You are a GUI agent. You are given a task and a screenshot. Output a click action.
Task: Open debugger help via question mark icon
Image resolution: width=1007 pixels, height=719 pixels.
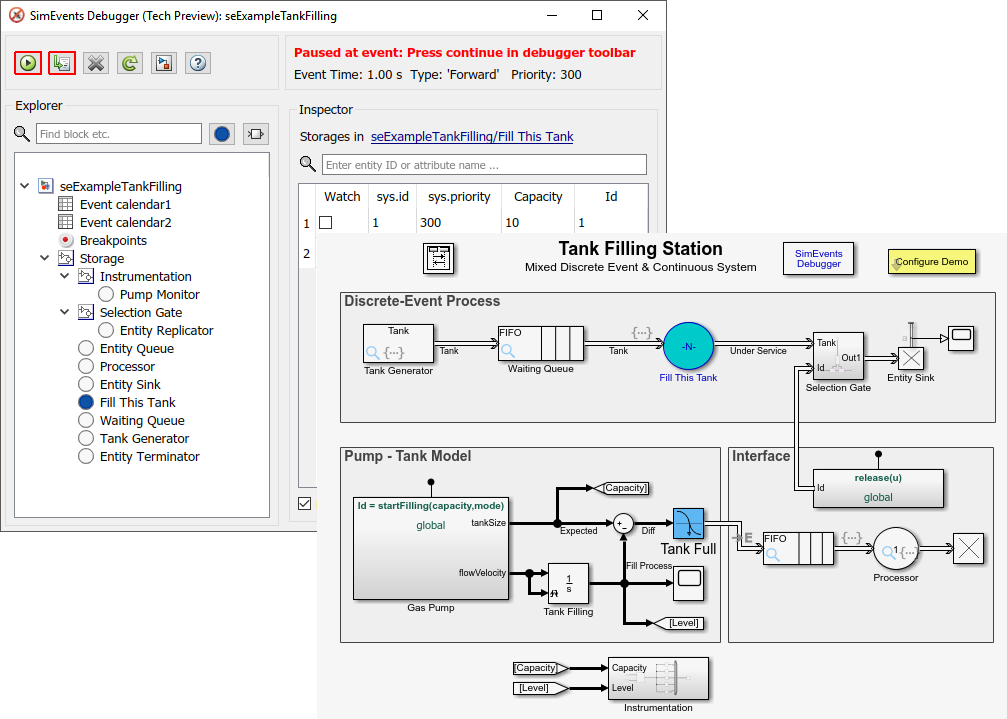[197, 62]
